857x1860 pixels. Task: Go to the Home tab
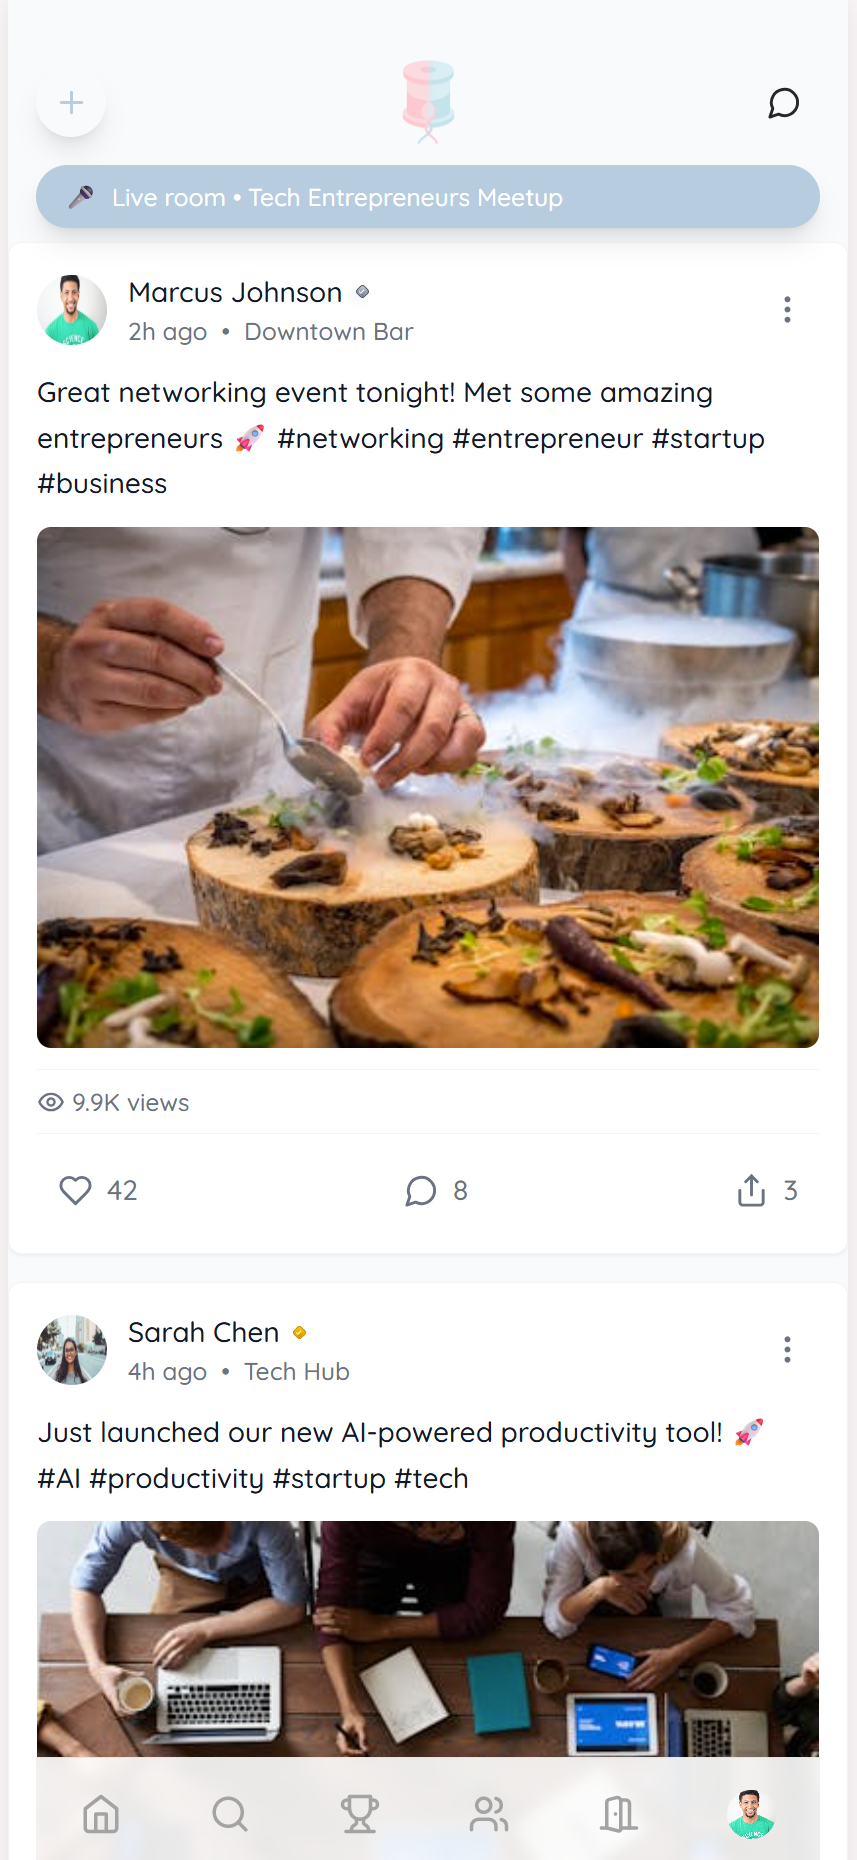[x=101, y=1813]
